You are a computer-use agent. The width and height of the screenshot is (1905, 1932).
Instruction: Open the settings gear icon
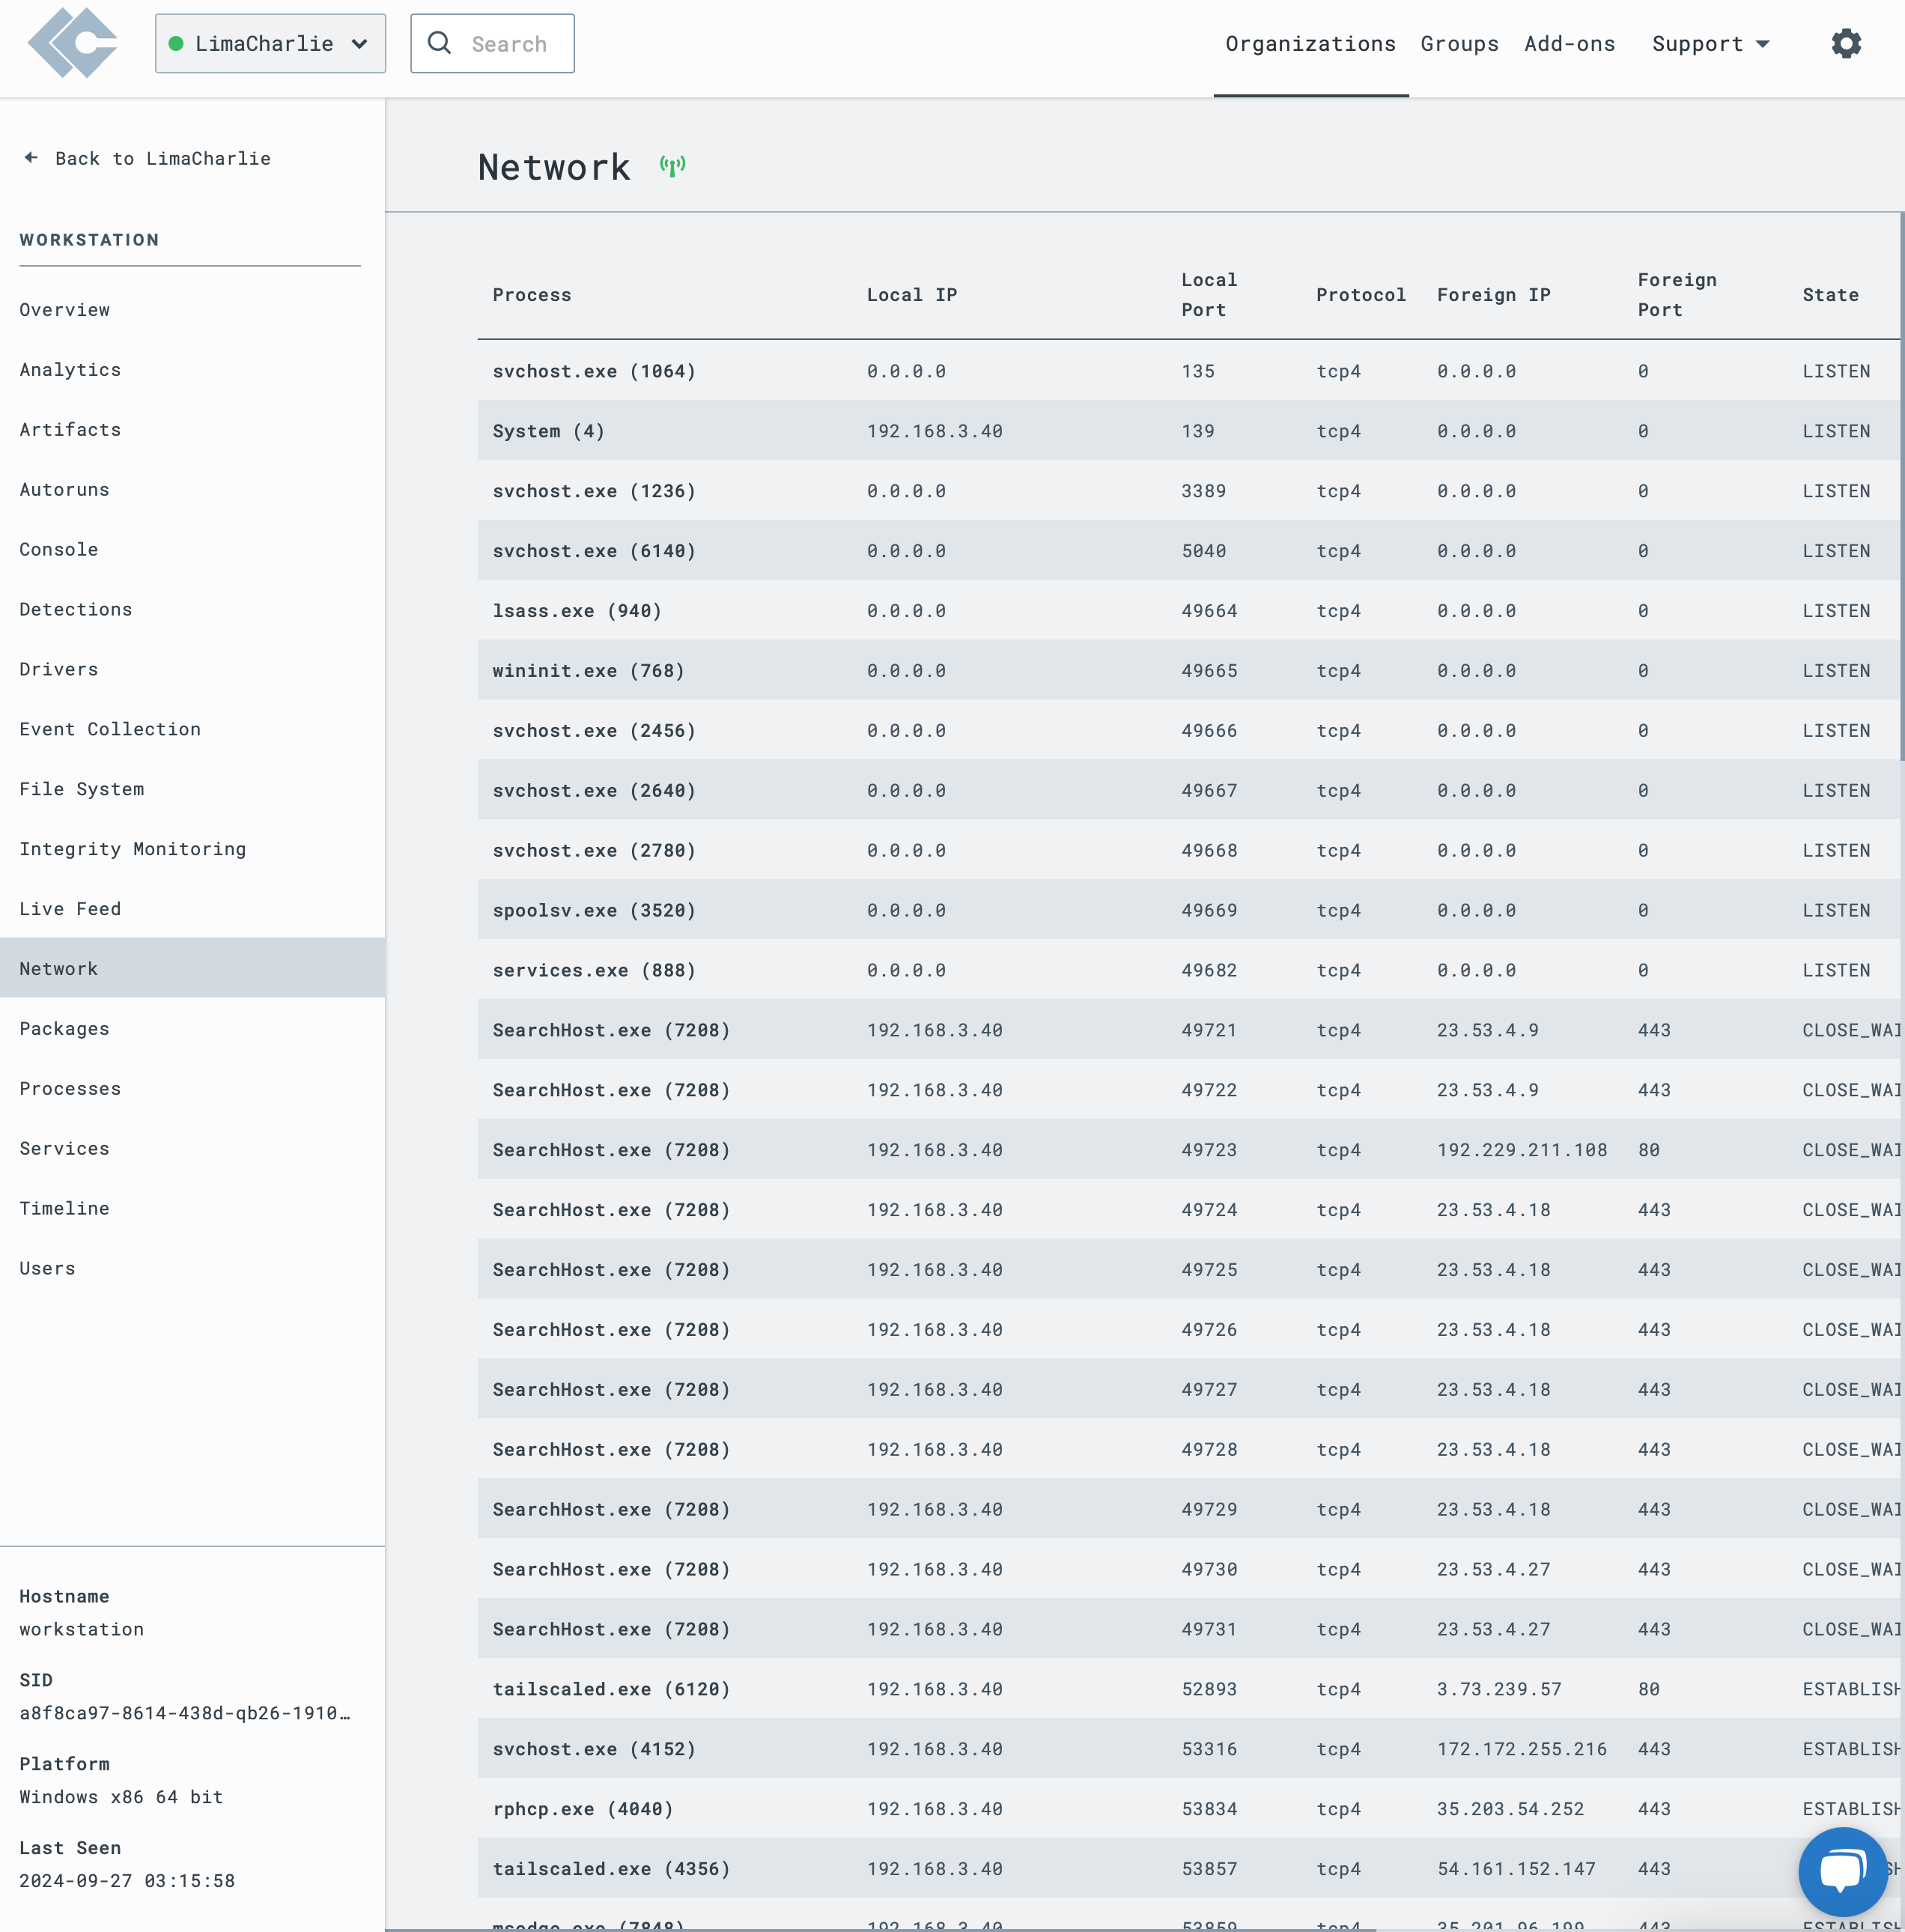pos(1846,43)
